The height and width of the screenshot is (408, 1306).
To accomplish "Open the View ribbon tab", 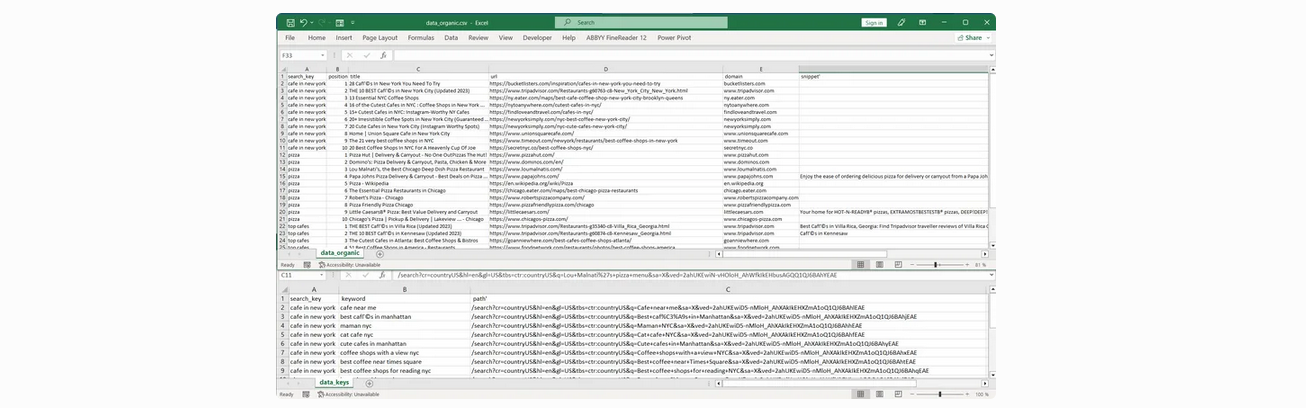I will click(x=506, y=38).
